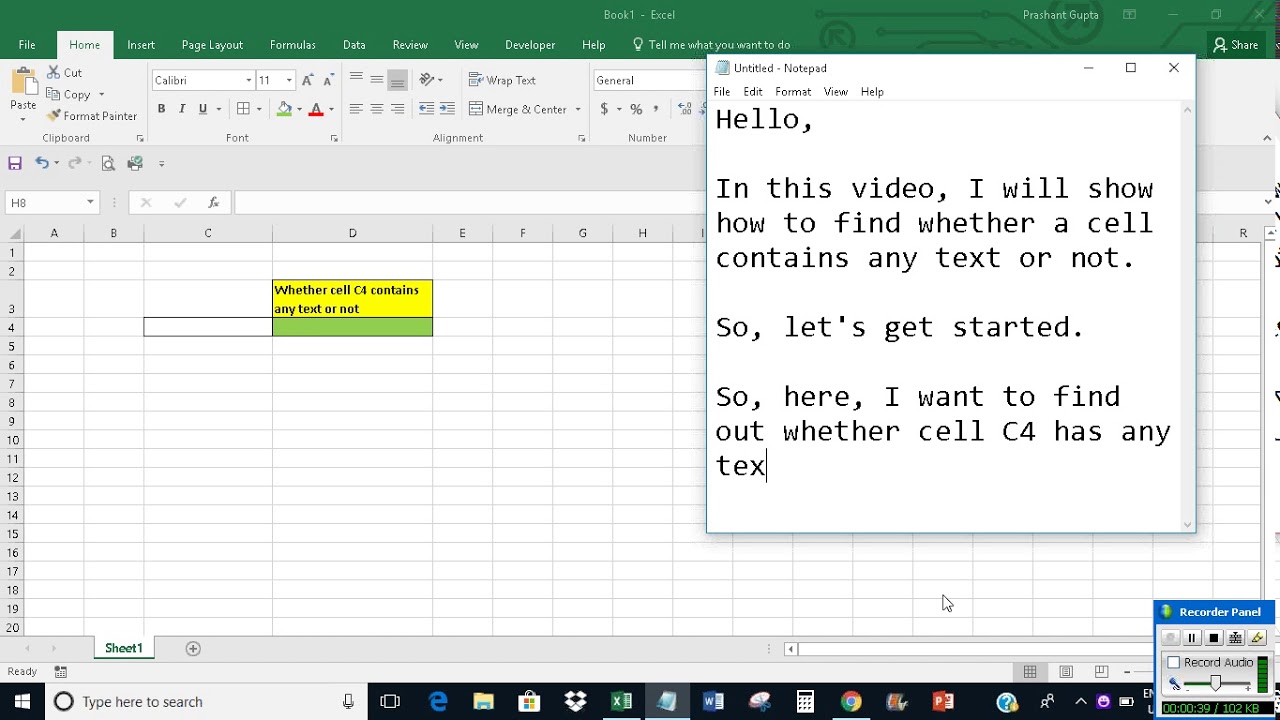Switch to Page Layout view in status bar

click(x=1066, y=672)
